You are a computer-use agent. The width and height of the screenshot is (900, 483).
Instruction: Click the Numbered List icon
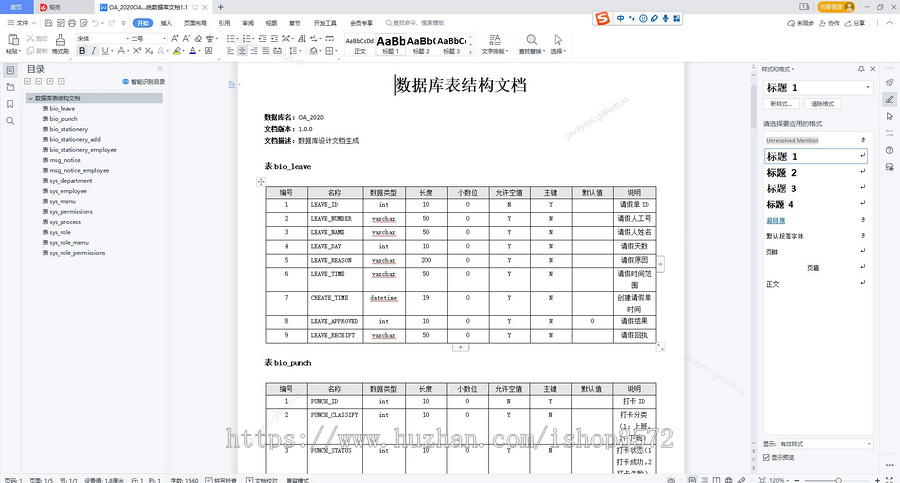246,38
